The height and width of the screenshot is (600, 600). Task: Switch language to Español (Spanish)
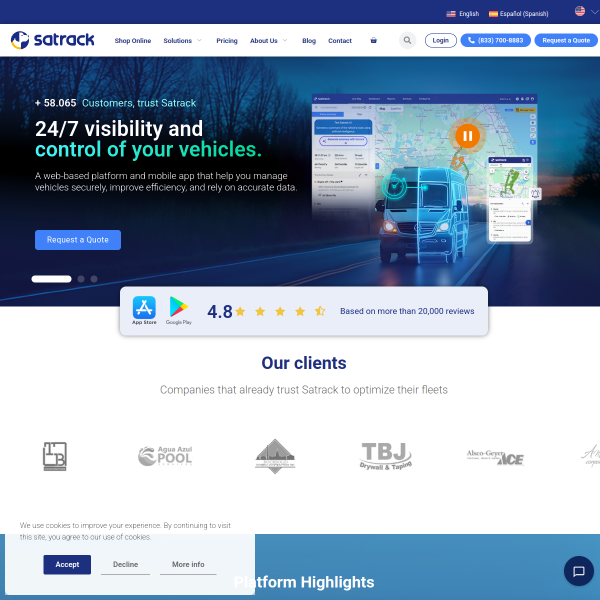[524, 14]
